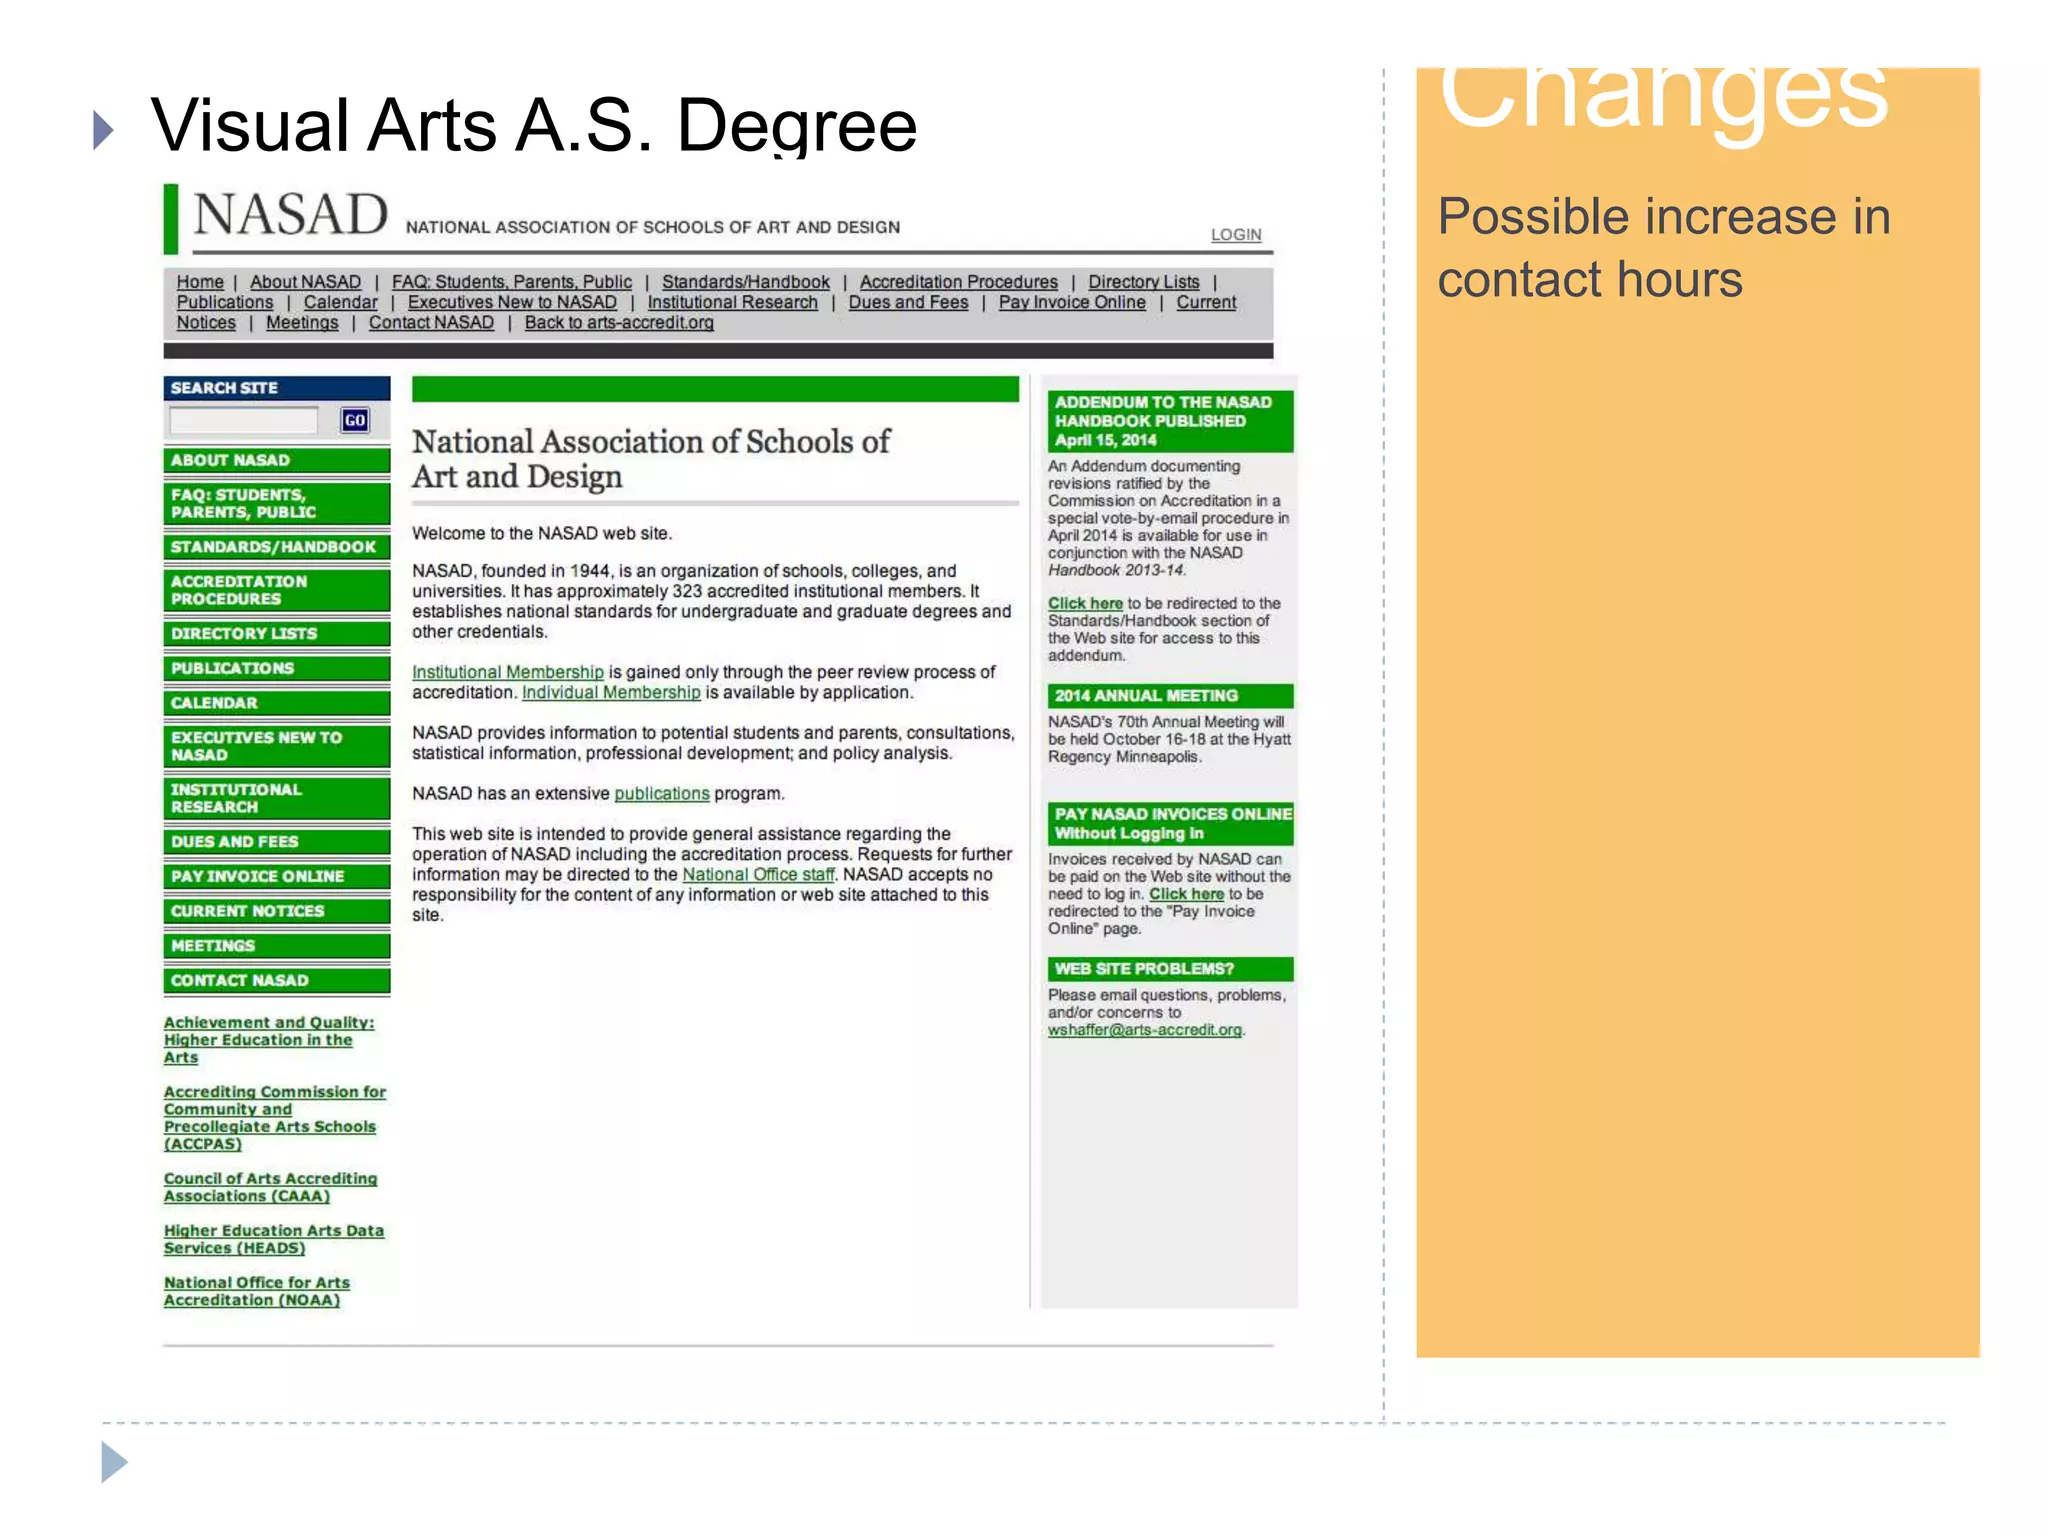The width and height of the screenshot is (2048, 1536).
Task: Open Council of Arts Accrediting Associations link
Action: [271, 1187]
